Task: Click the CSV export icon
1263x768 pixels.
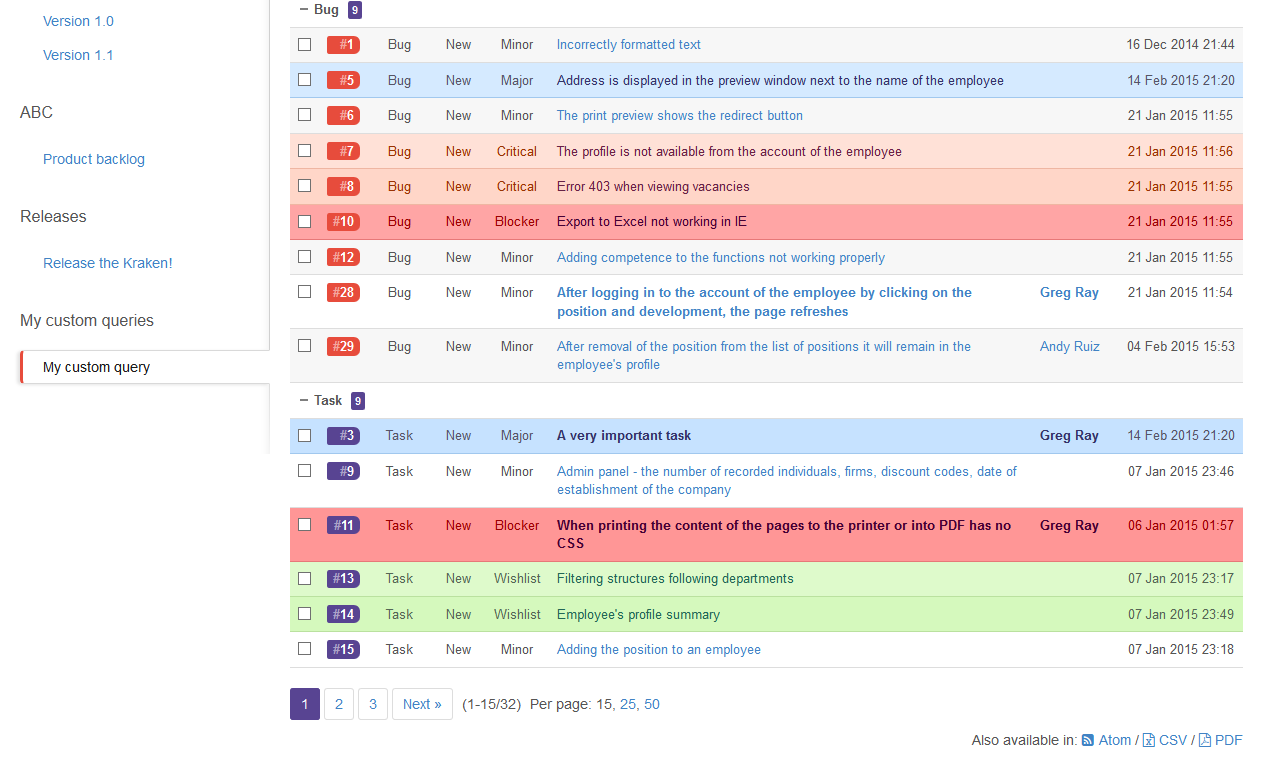Action: tap(1149, 741)
